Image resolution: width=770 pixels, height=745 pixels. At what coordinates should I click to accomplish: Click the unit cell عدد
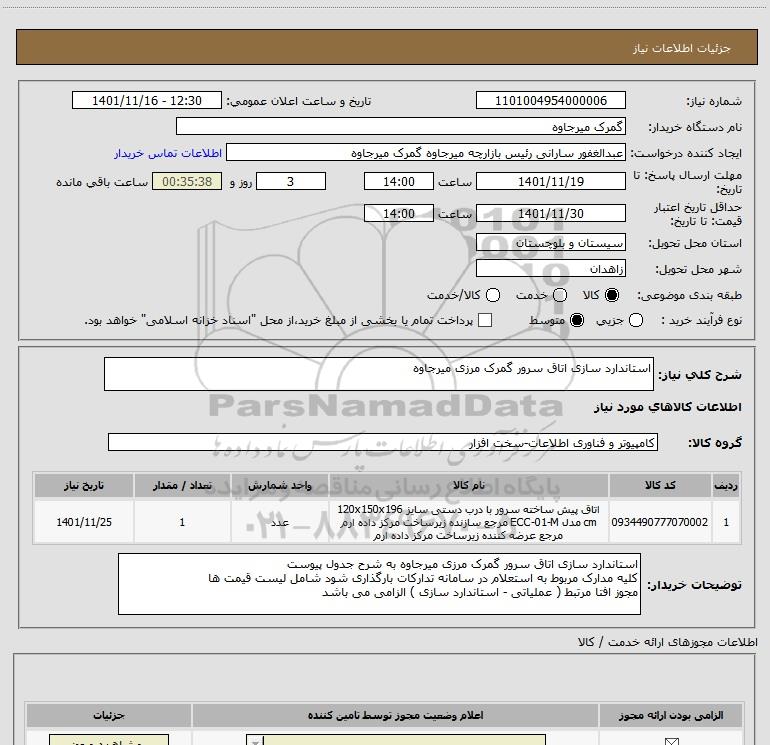click(x=280, y=522)
